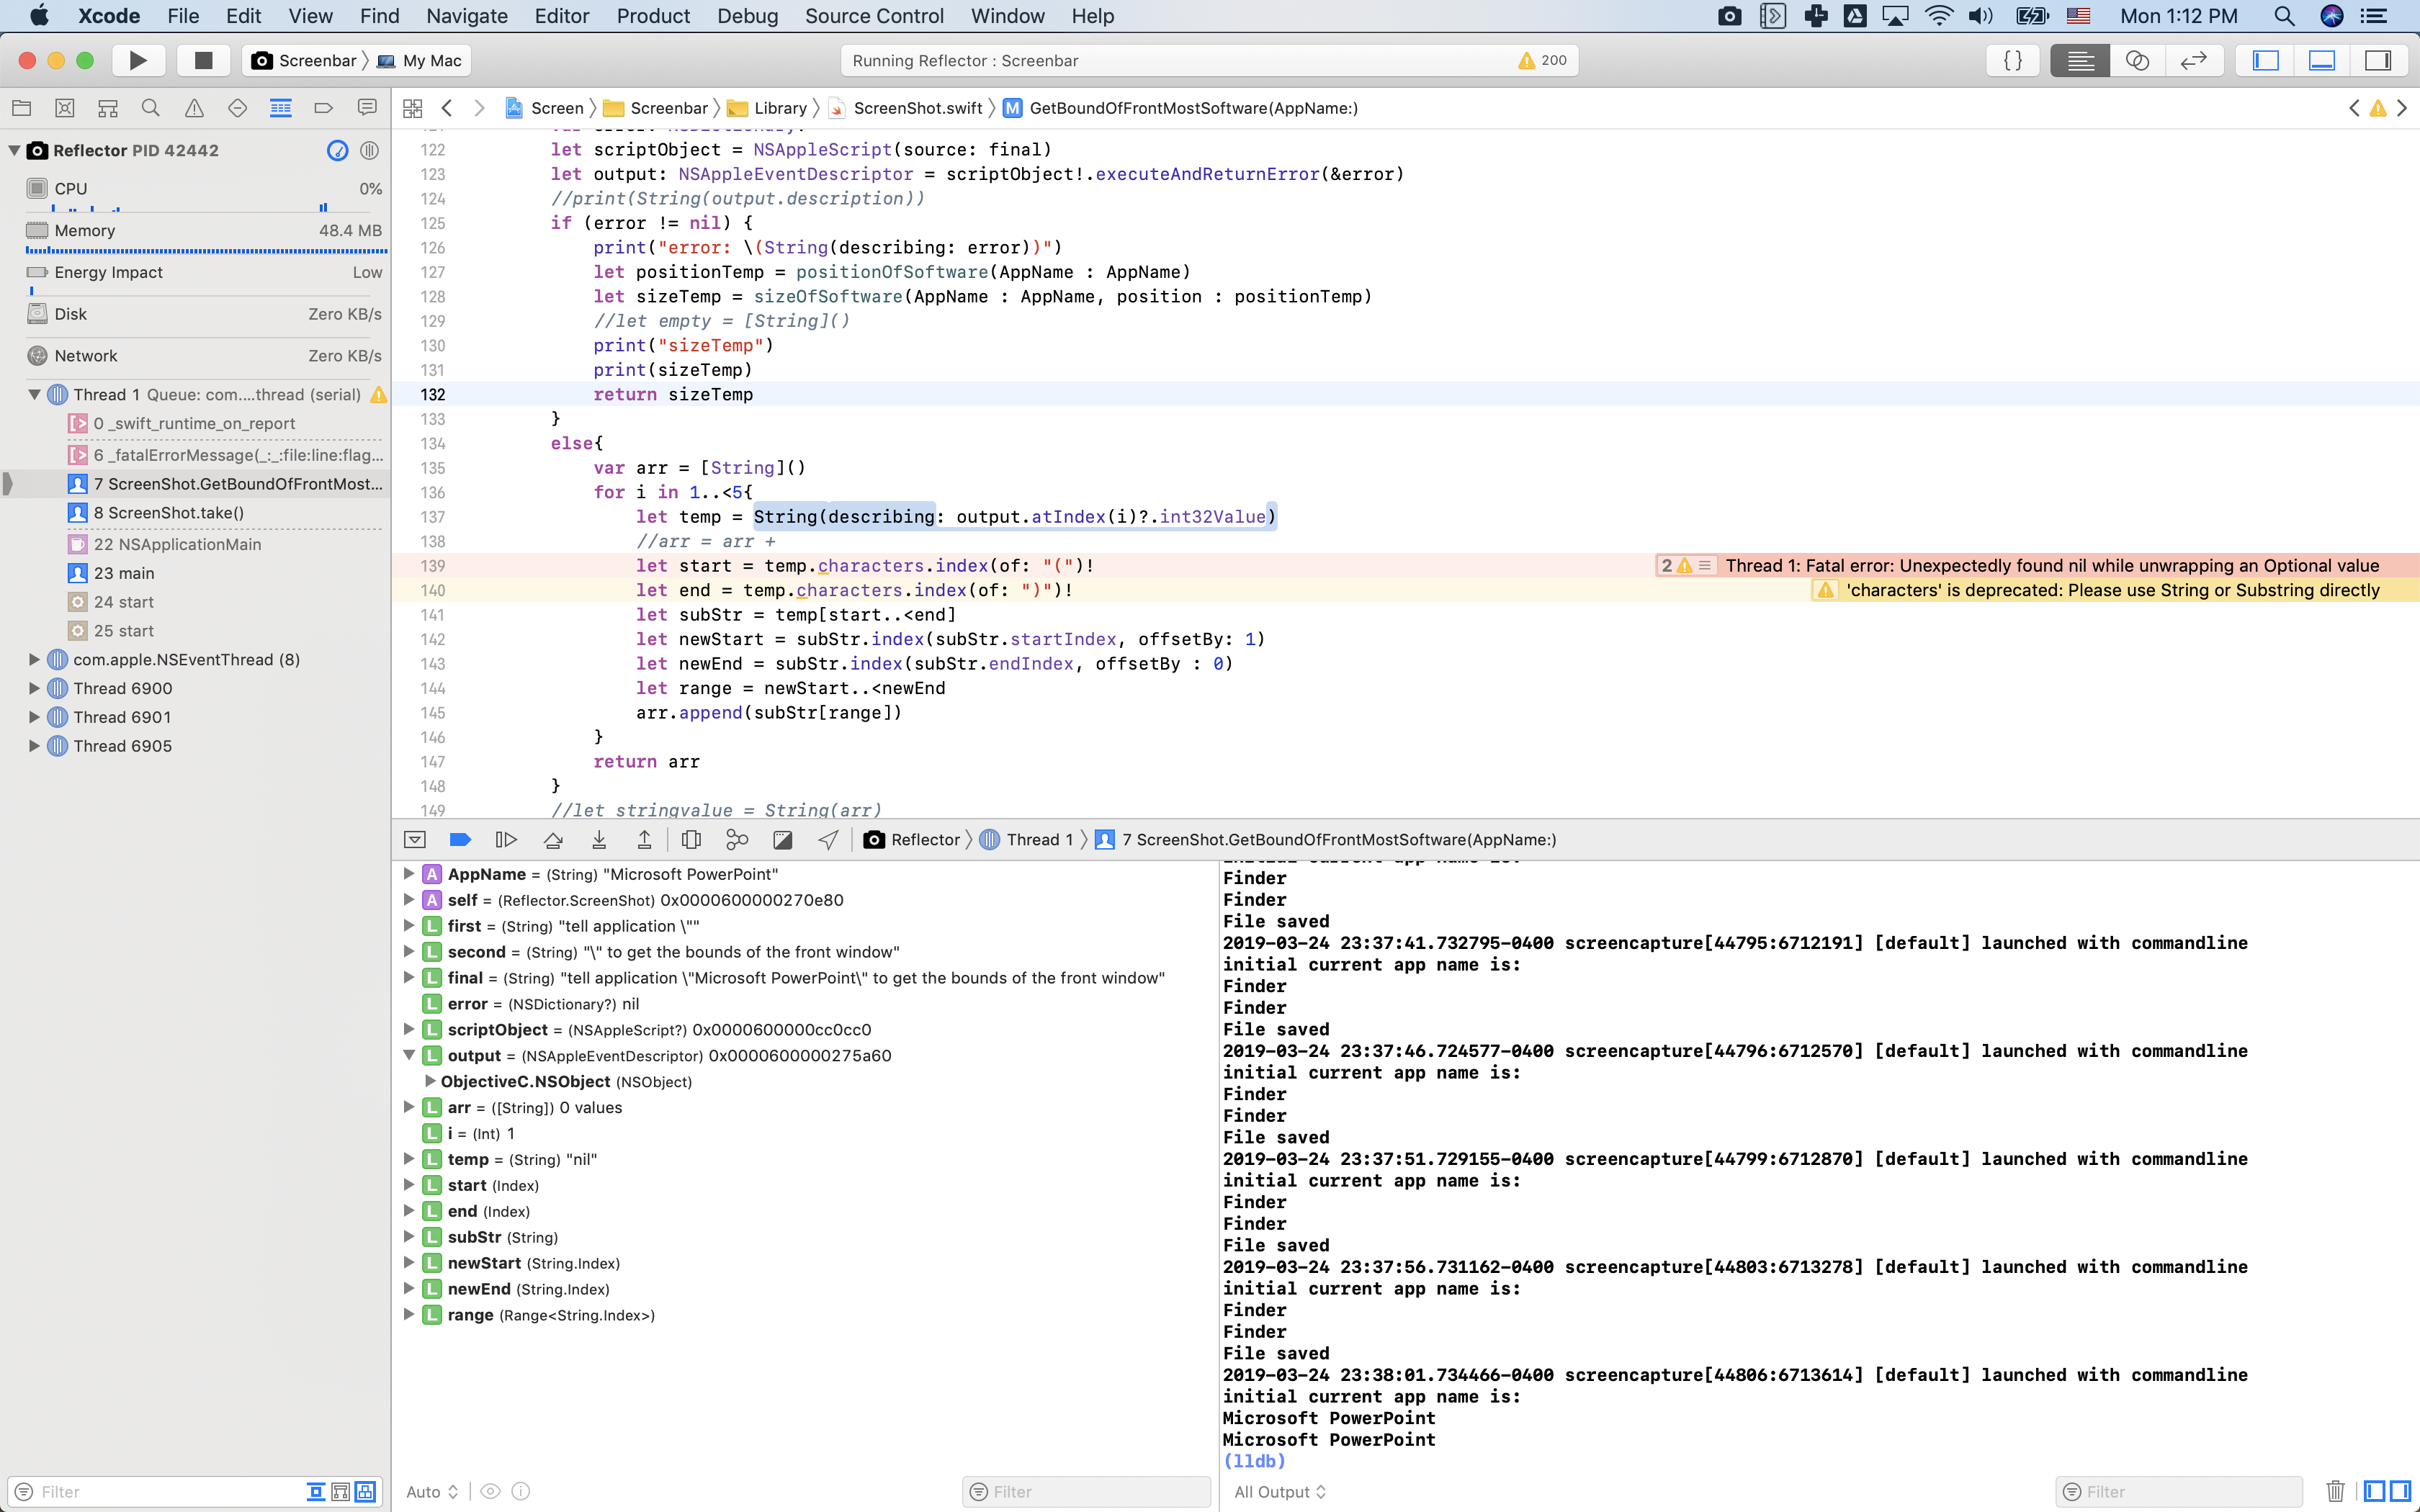The height and width of the screenshot is (1512, 2420).
Task: Click the Step Into debug icon
Action: 599,840
